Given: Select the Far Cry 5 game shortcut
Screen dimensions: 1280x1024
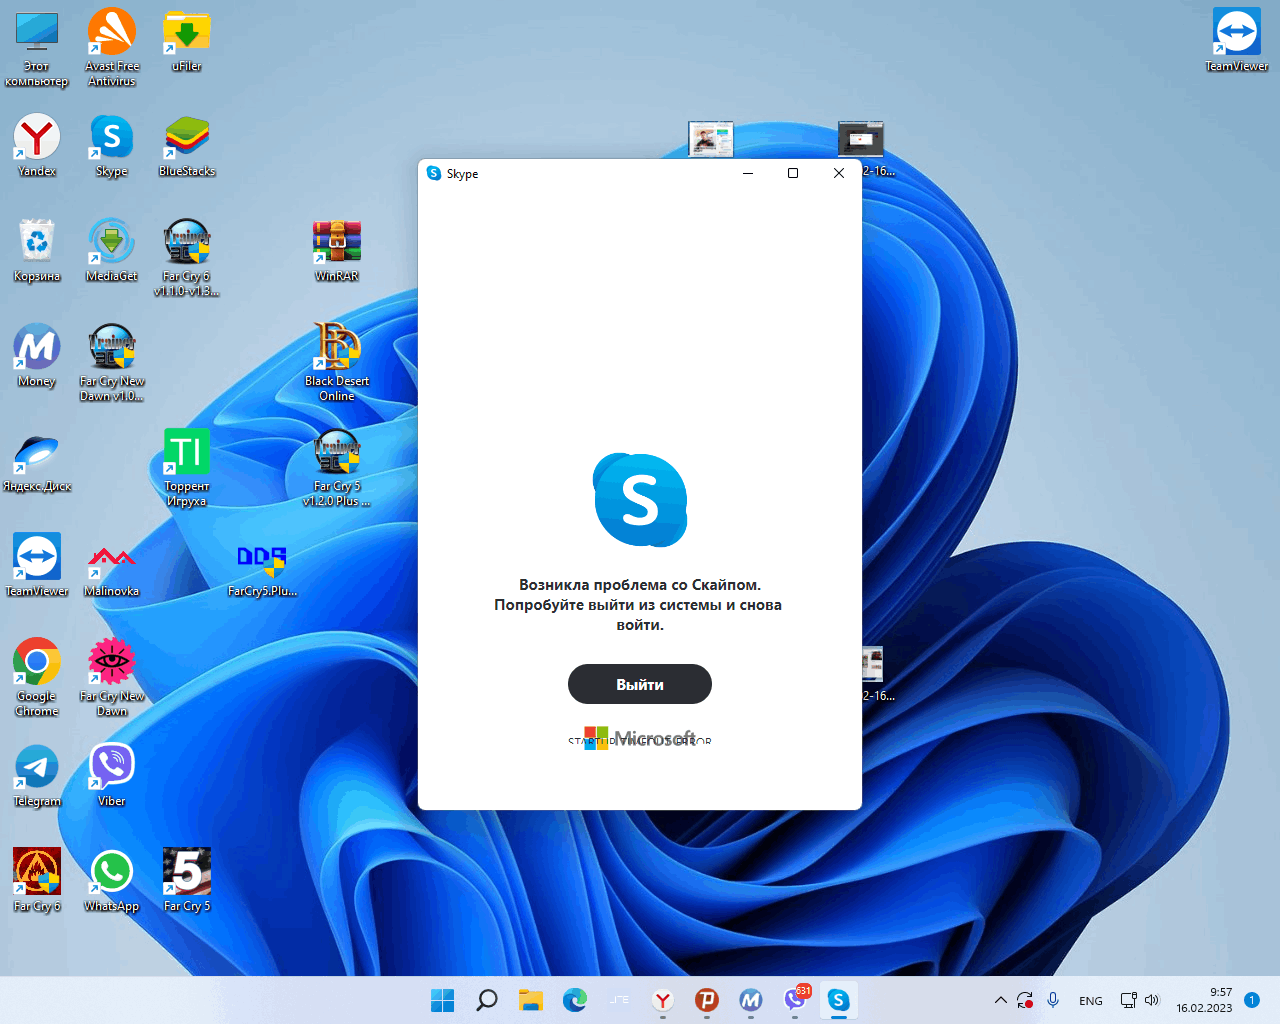Looking at the screenshot, I should pos(187,881).
